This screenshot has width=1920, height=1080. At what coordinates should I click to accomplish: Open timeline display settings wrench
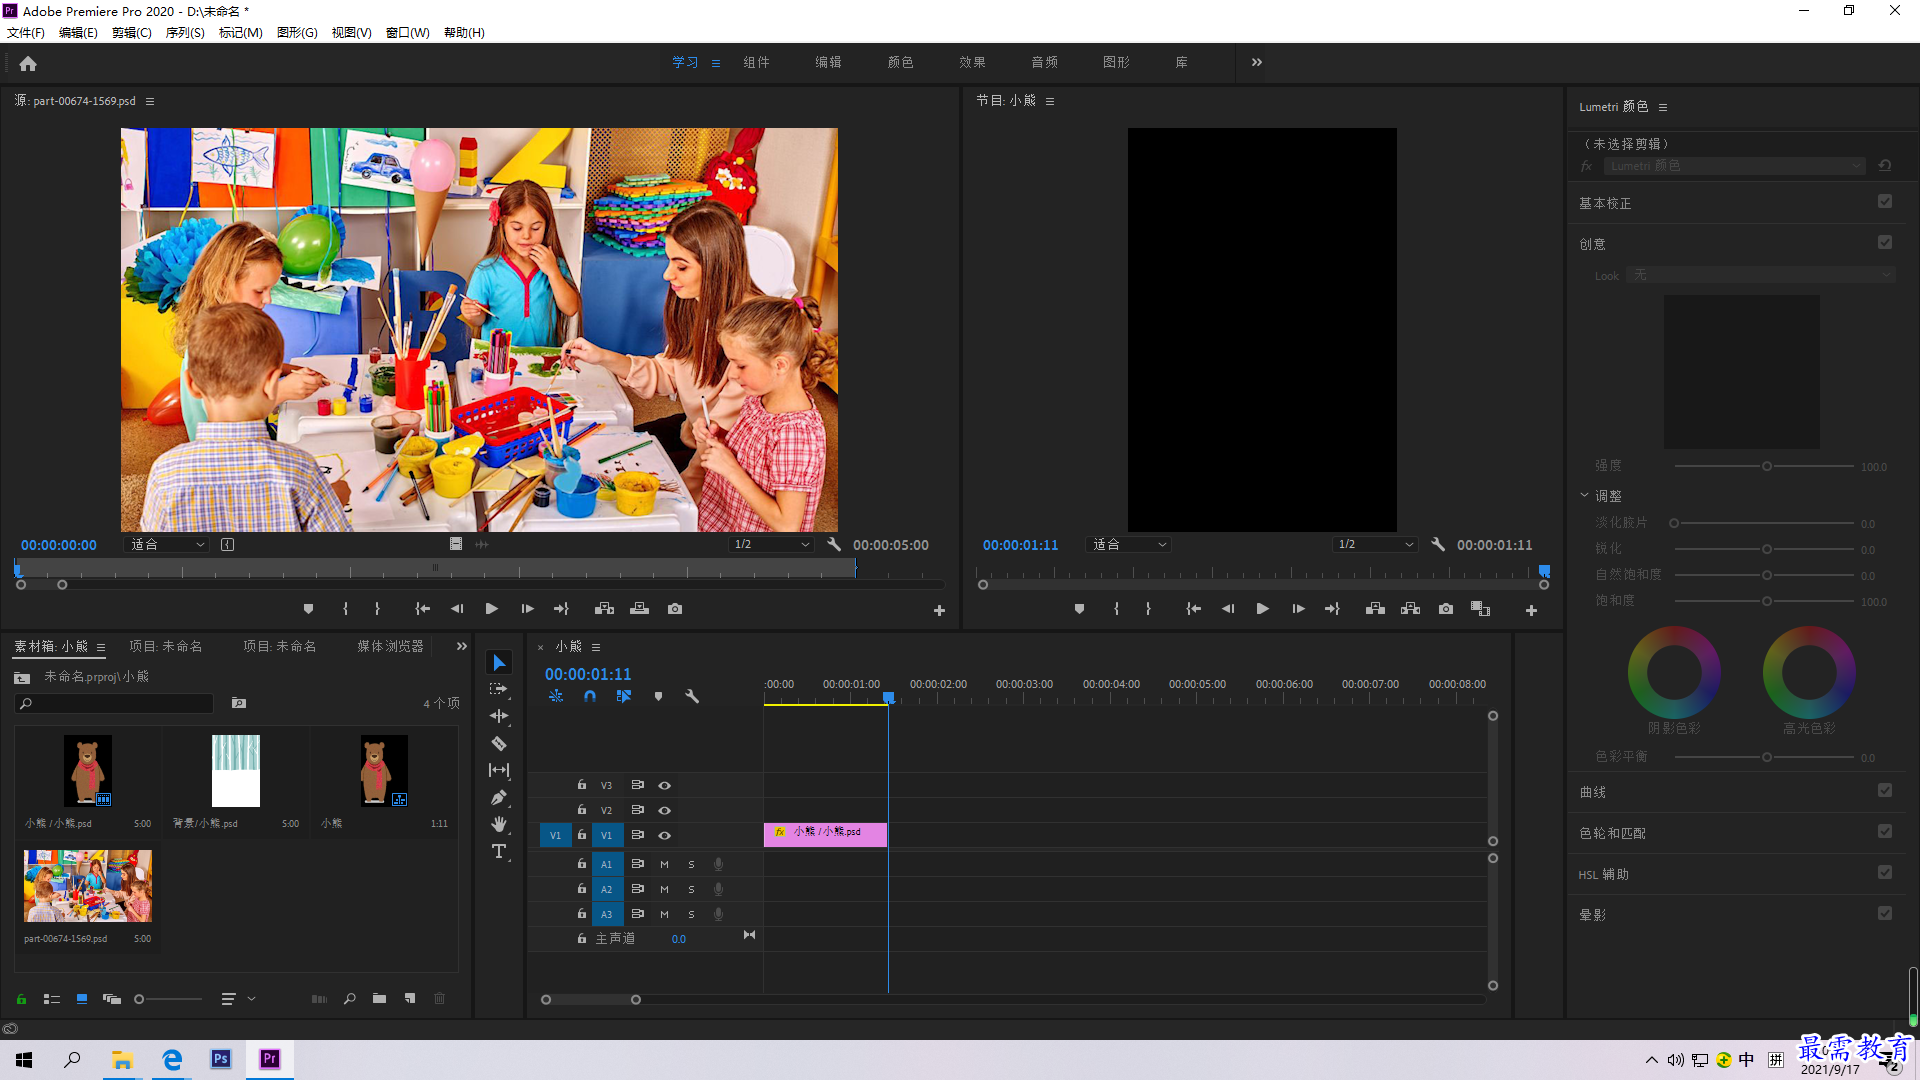[691, 696]
